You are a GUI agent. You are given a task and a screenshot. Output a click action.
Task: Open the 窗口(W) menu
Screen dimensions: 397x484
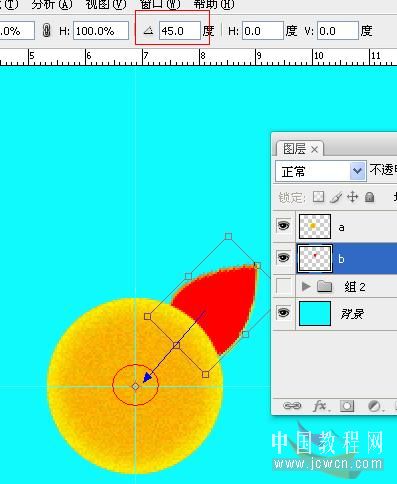[x=160, y=4]
